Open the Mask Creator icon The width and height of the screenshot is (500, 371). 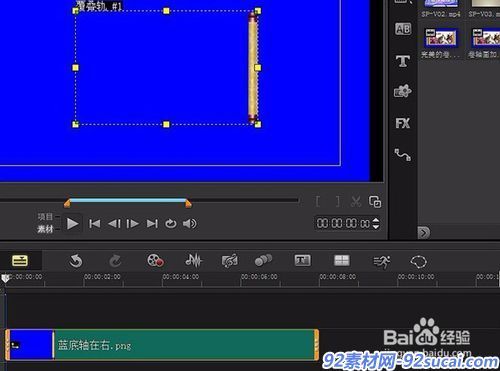[419, 262]
